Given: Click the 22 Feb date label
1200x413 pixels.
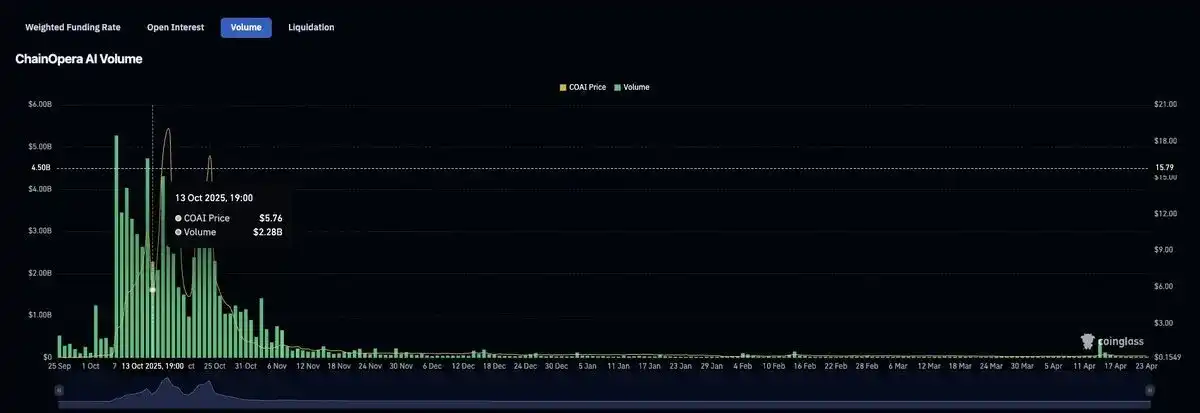Looking at the screenshot, I should (x=836, y=366).
